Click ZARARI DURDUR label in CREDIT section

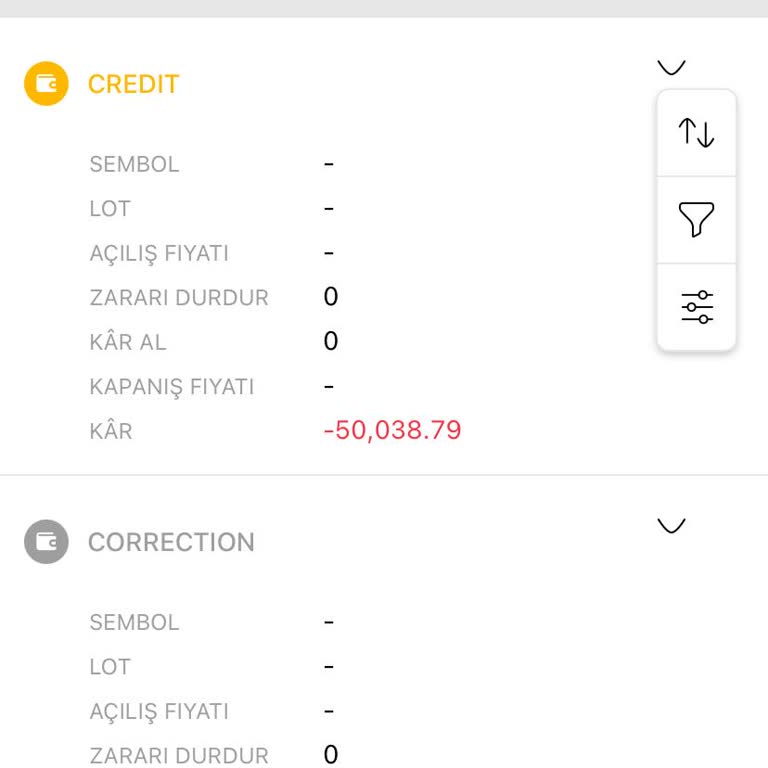tap(179, 298)
